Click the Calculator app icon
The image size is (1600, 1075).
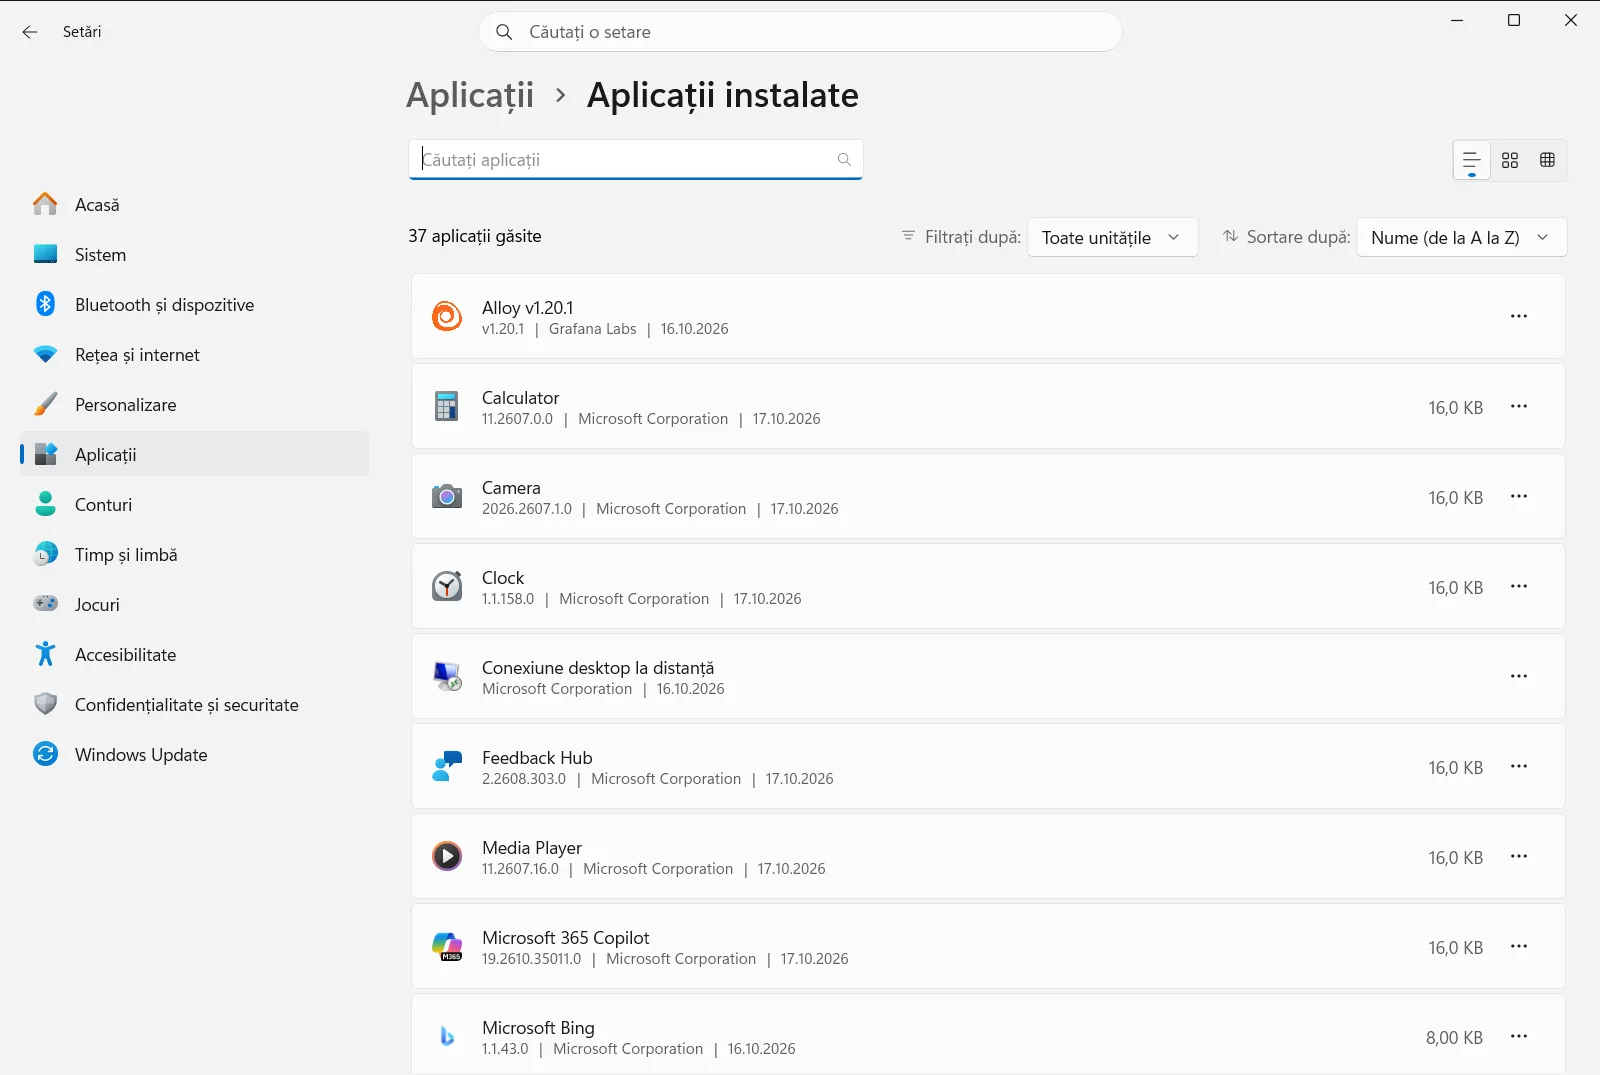click(447, 406)
